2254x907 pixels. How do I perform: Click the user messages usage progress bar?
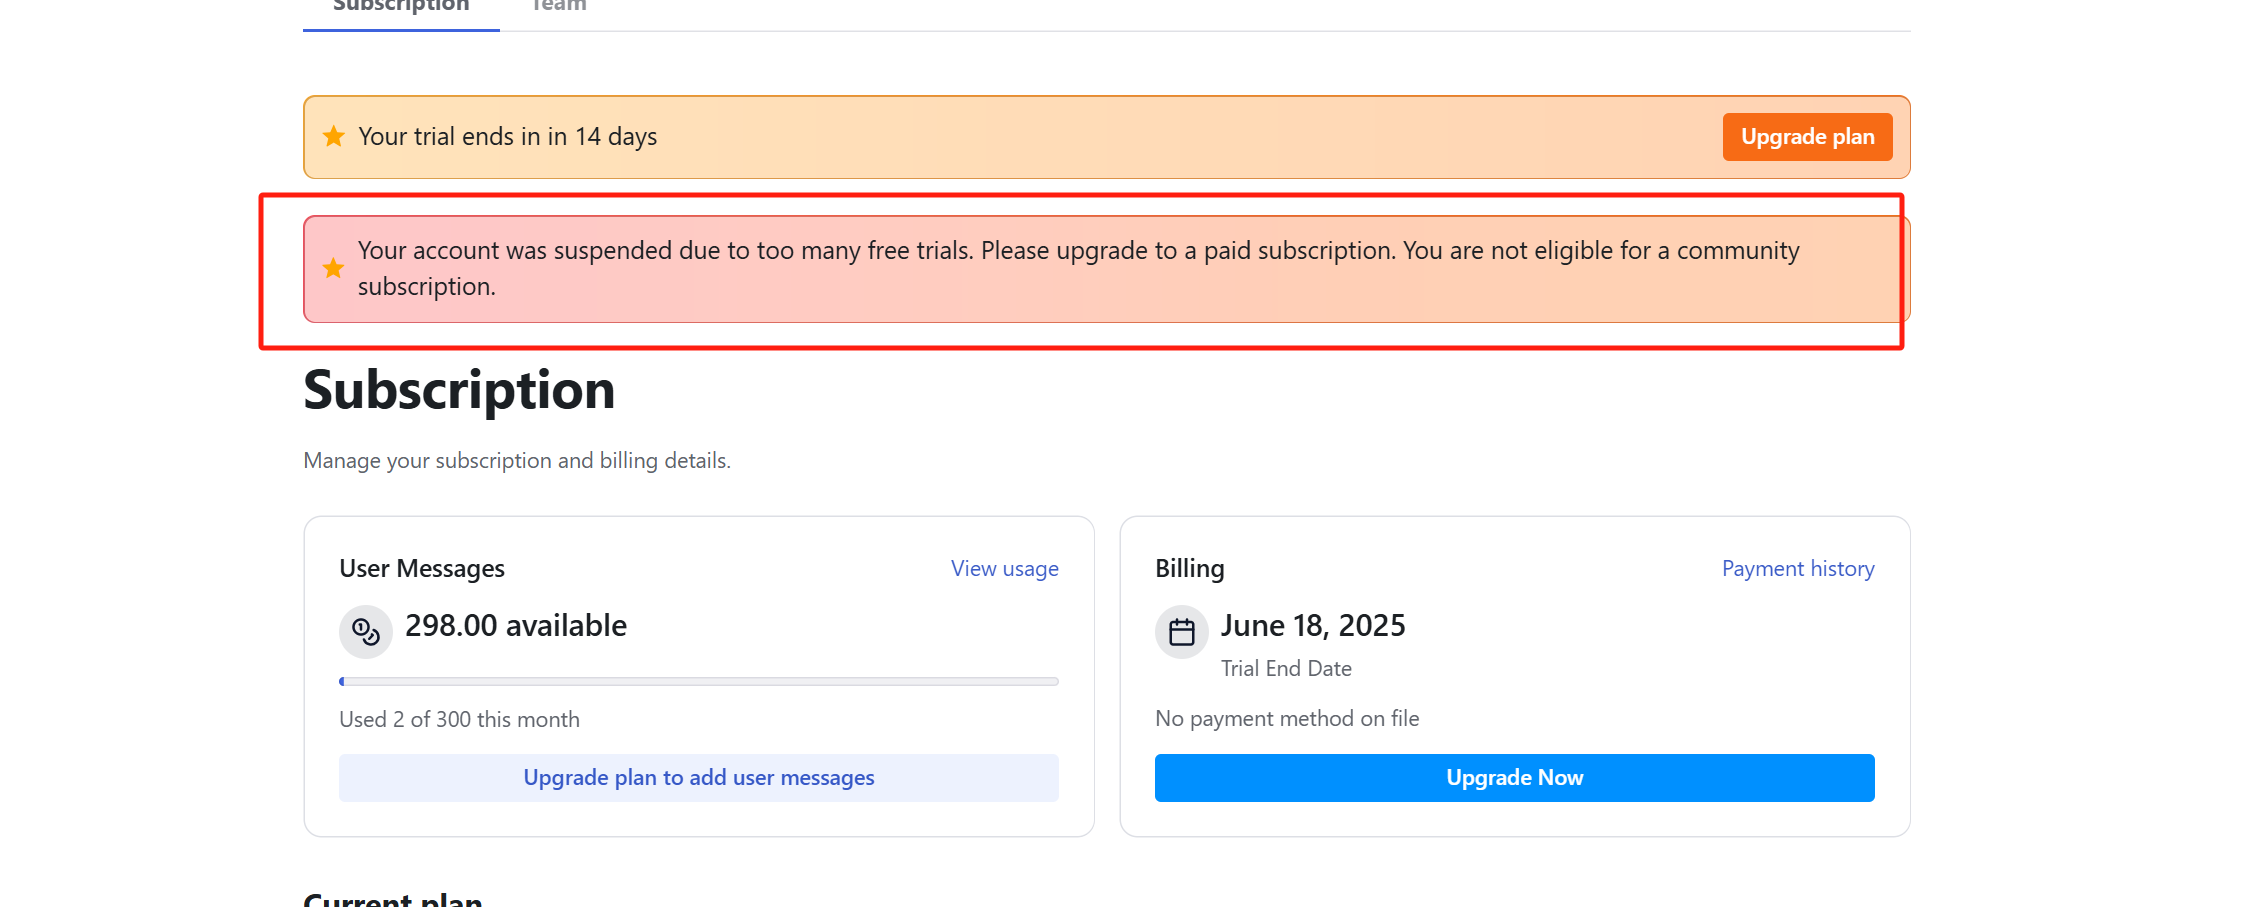point(699,682)
